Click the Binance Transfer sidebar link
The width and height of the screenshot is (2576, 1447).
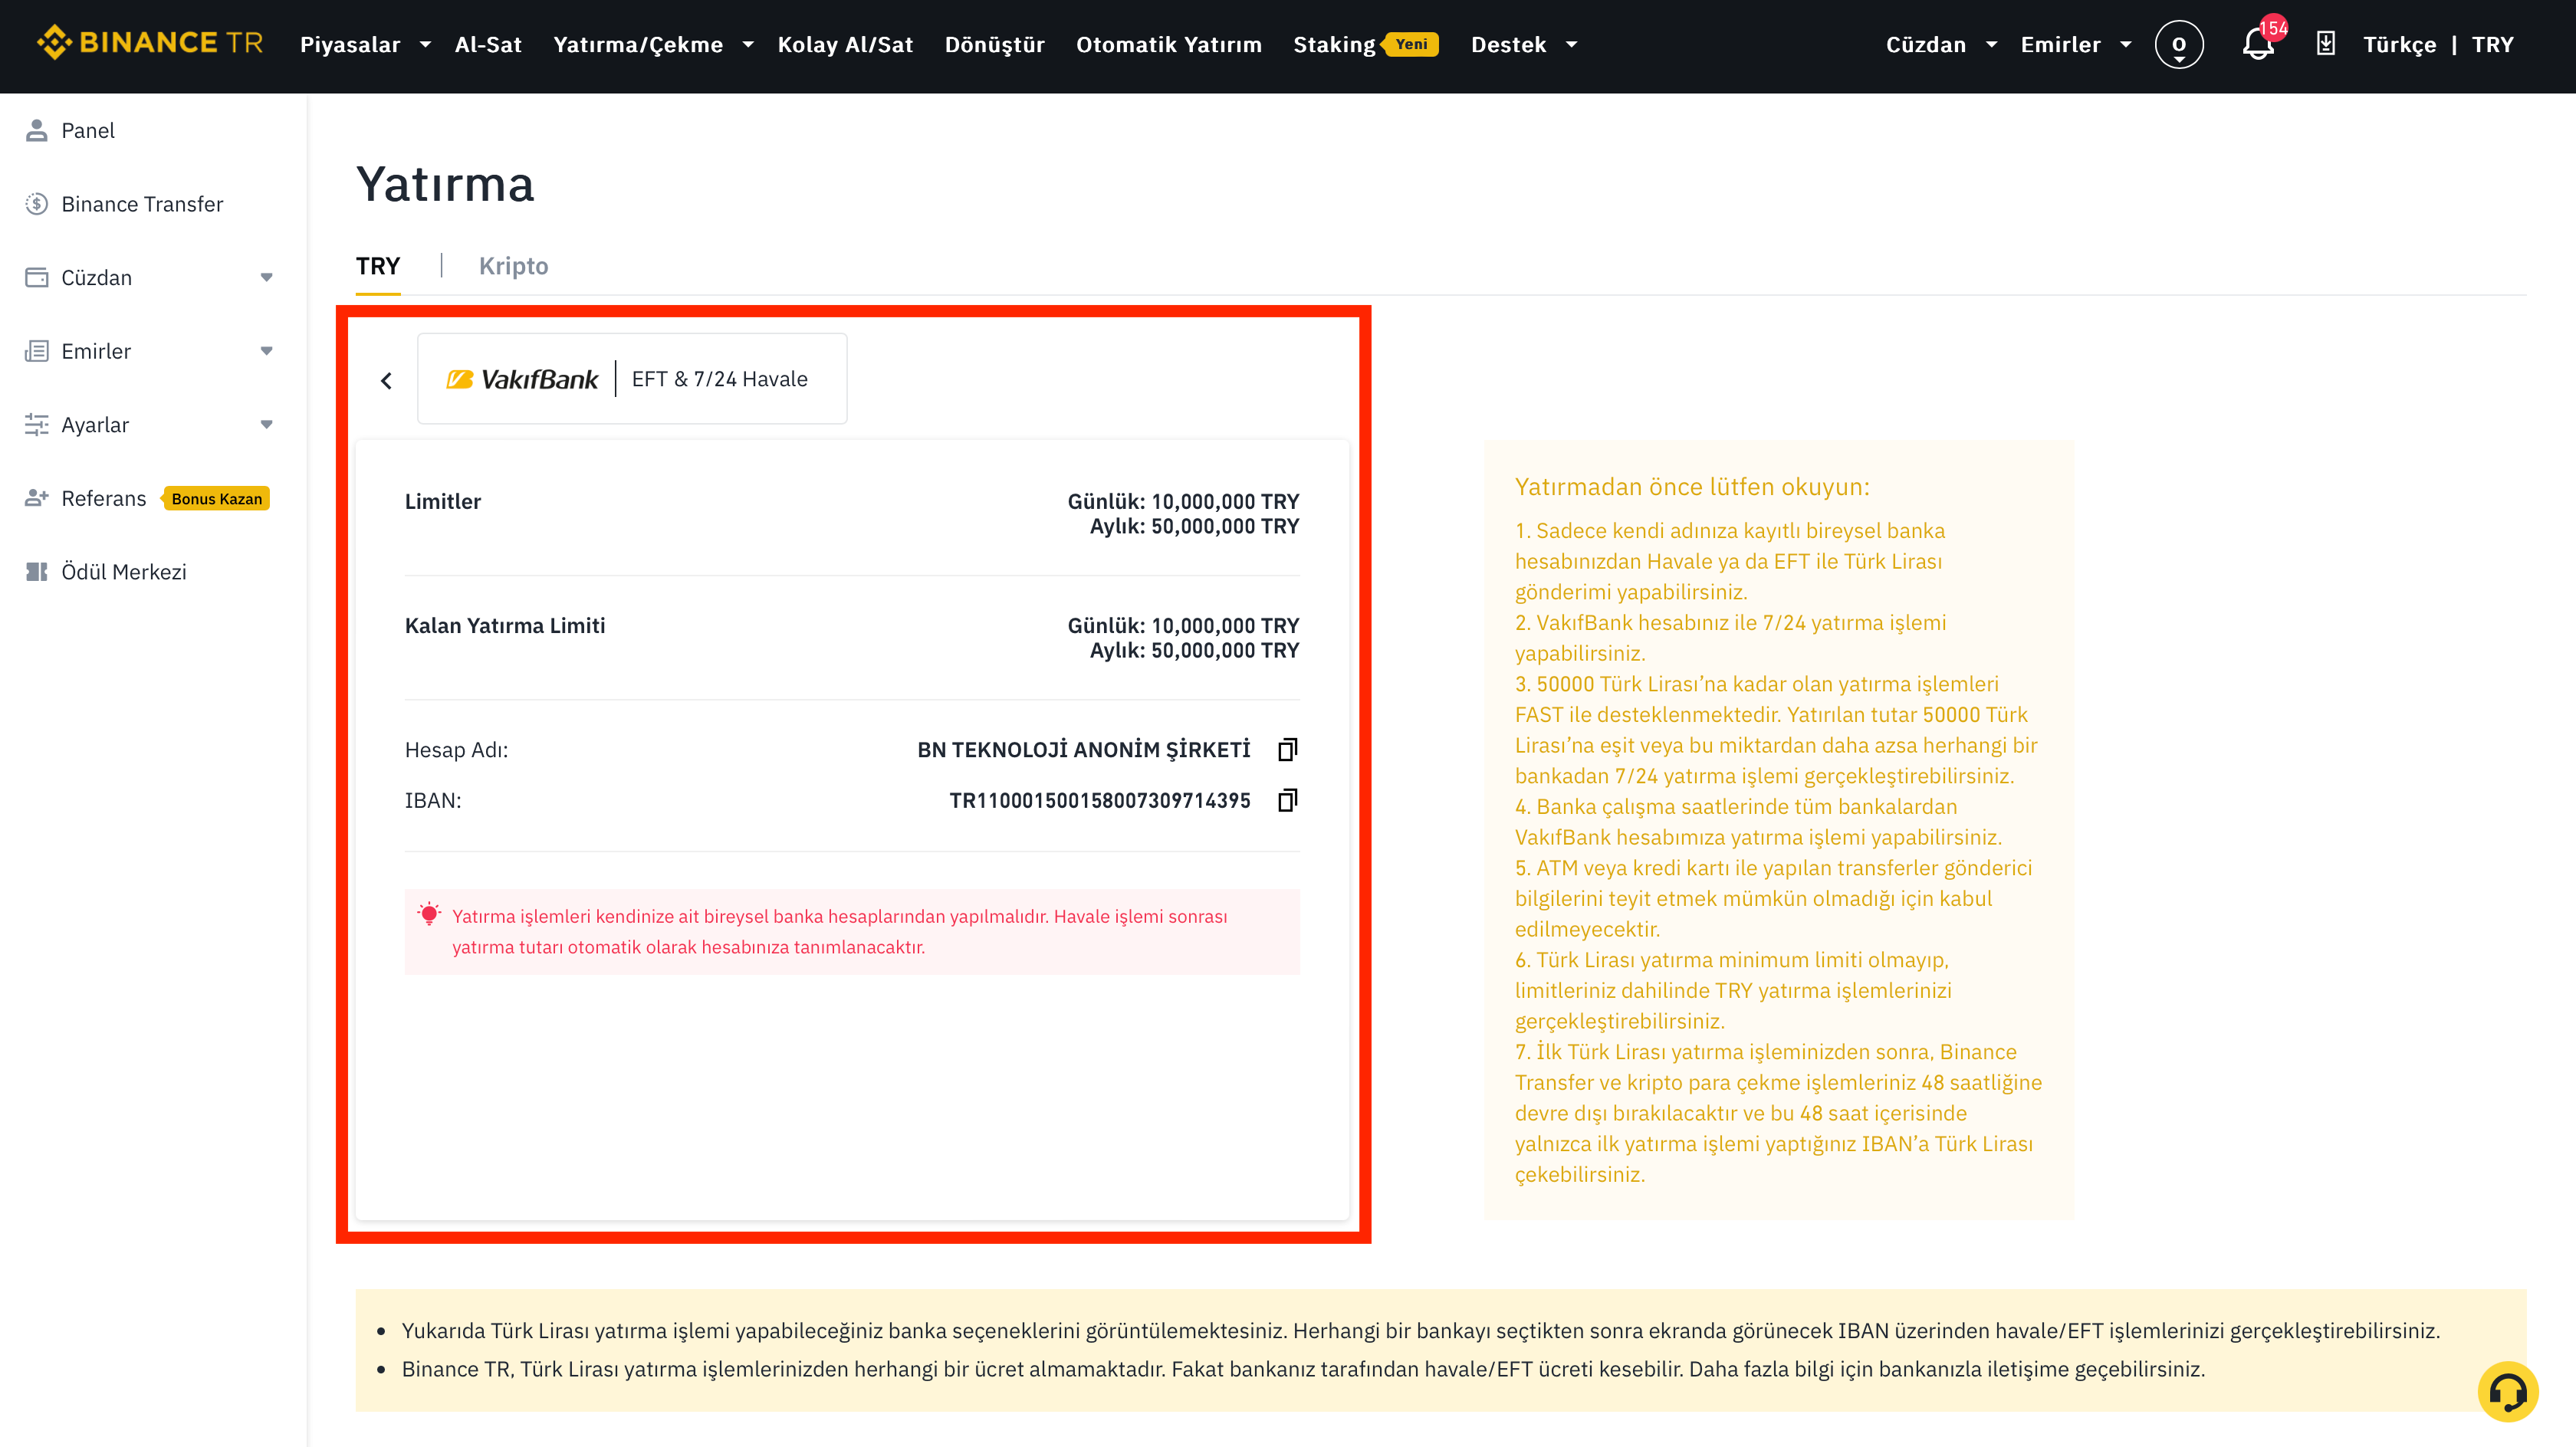point(142,204)
